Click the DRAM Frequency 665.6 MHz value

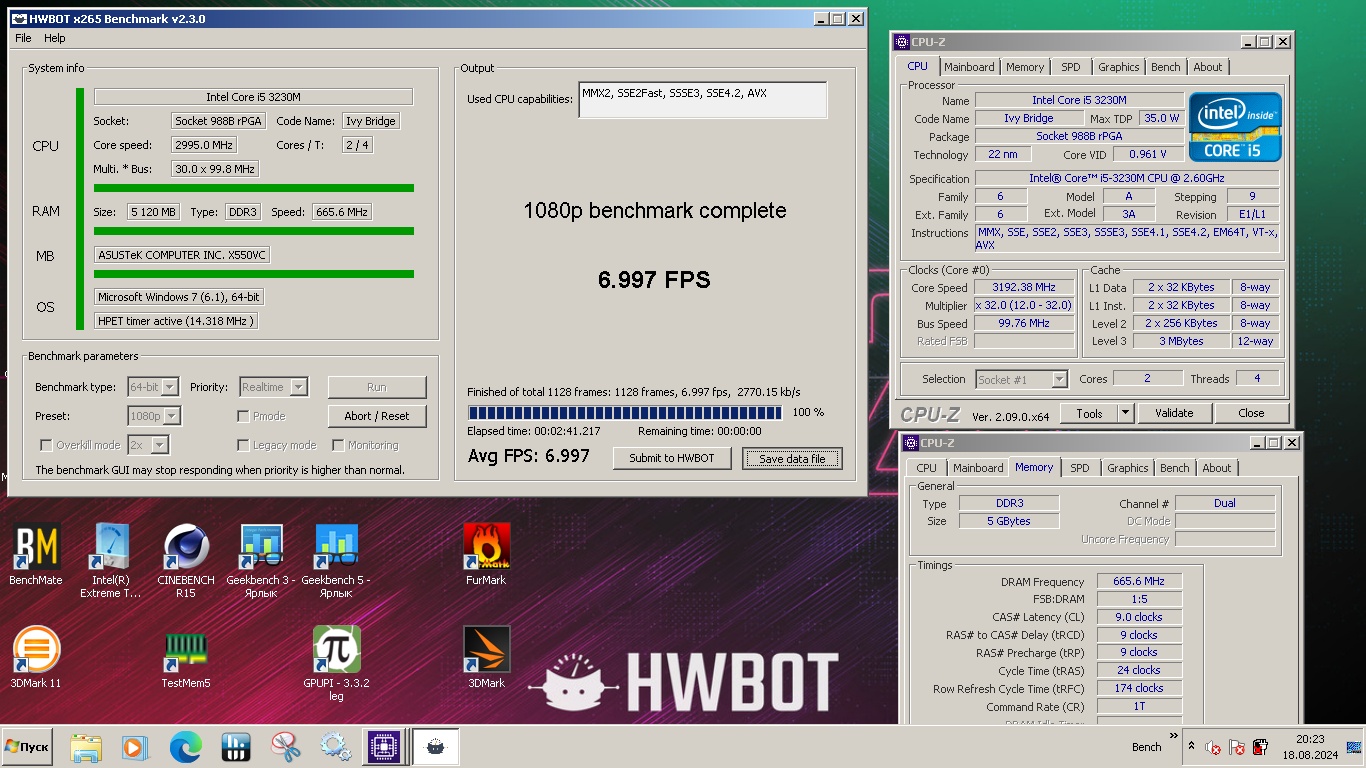[x=1139, y=582]
